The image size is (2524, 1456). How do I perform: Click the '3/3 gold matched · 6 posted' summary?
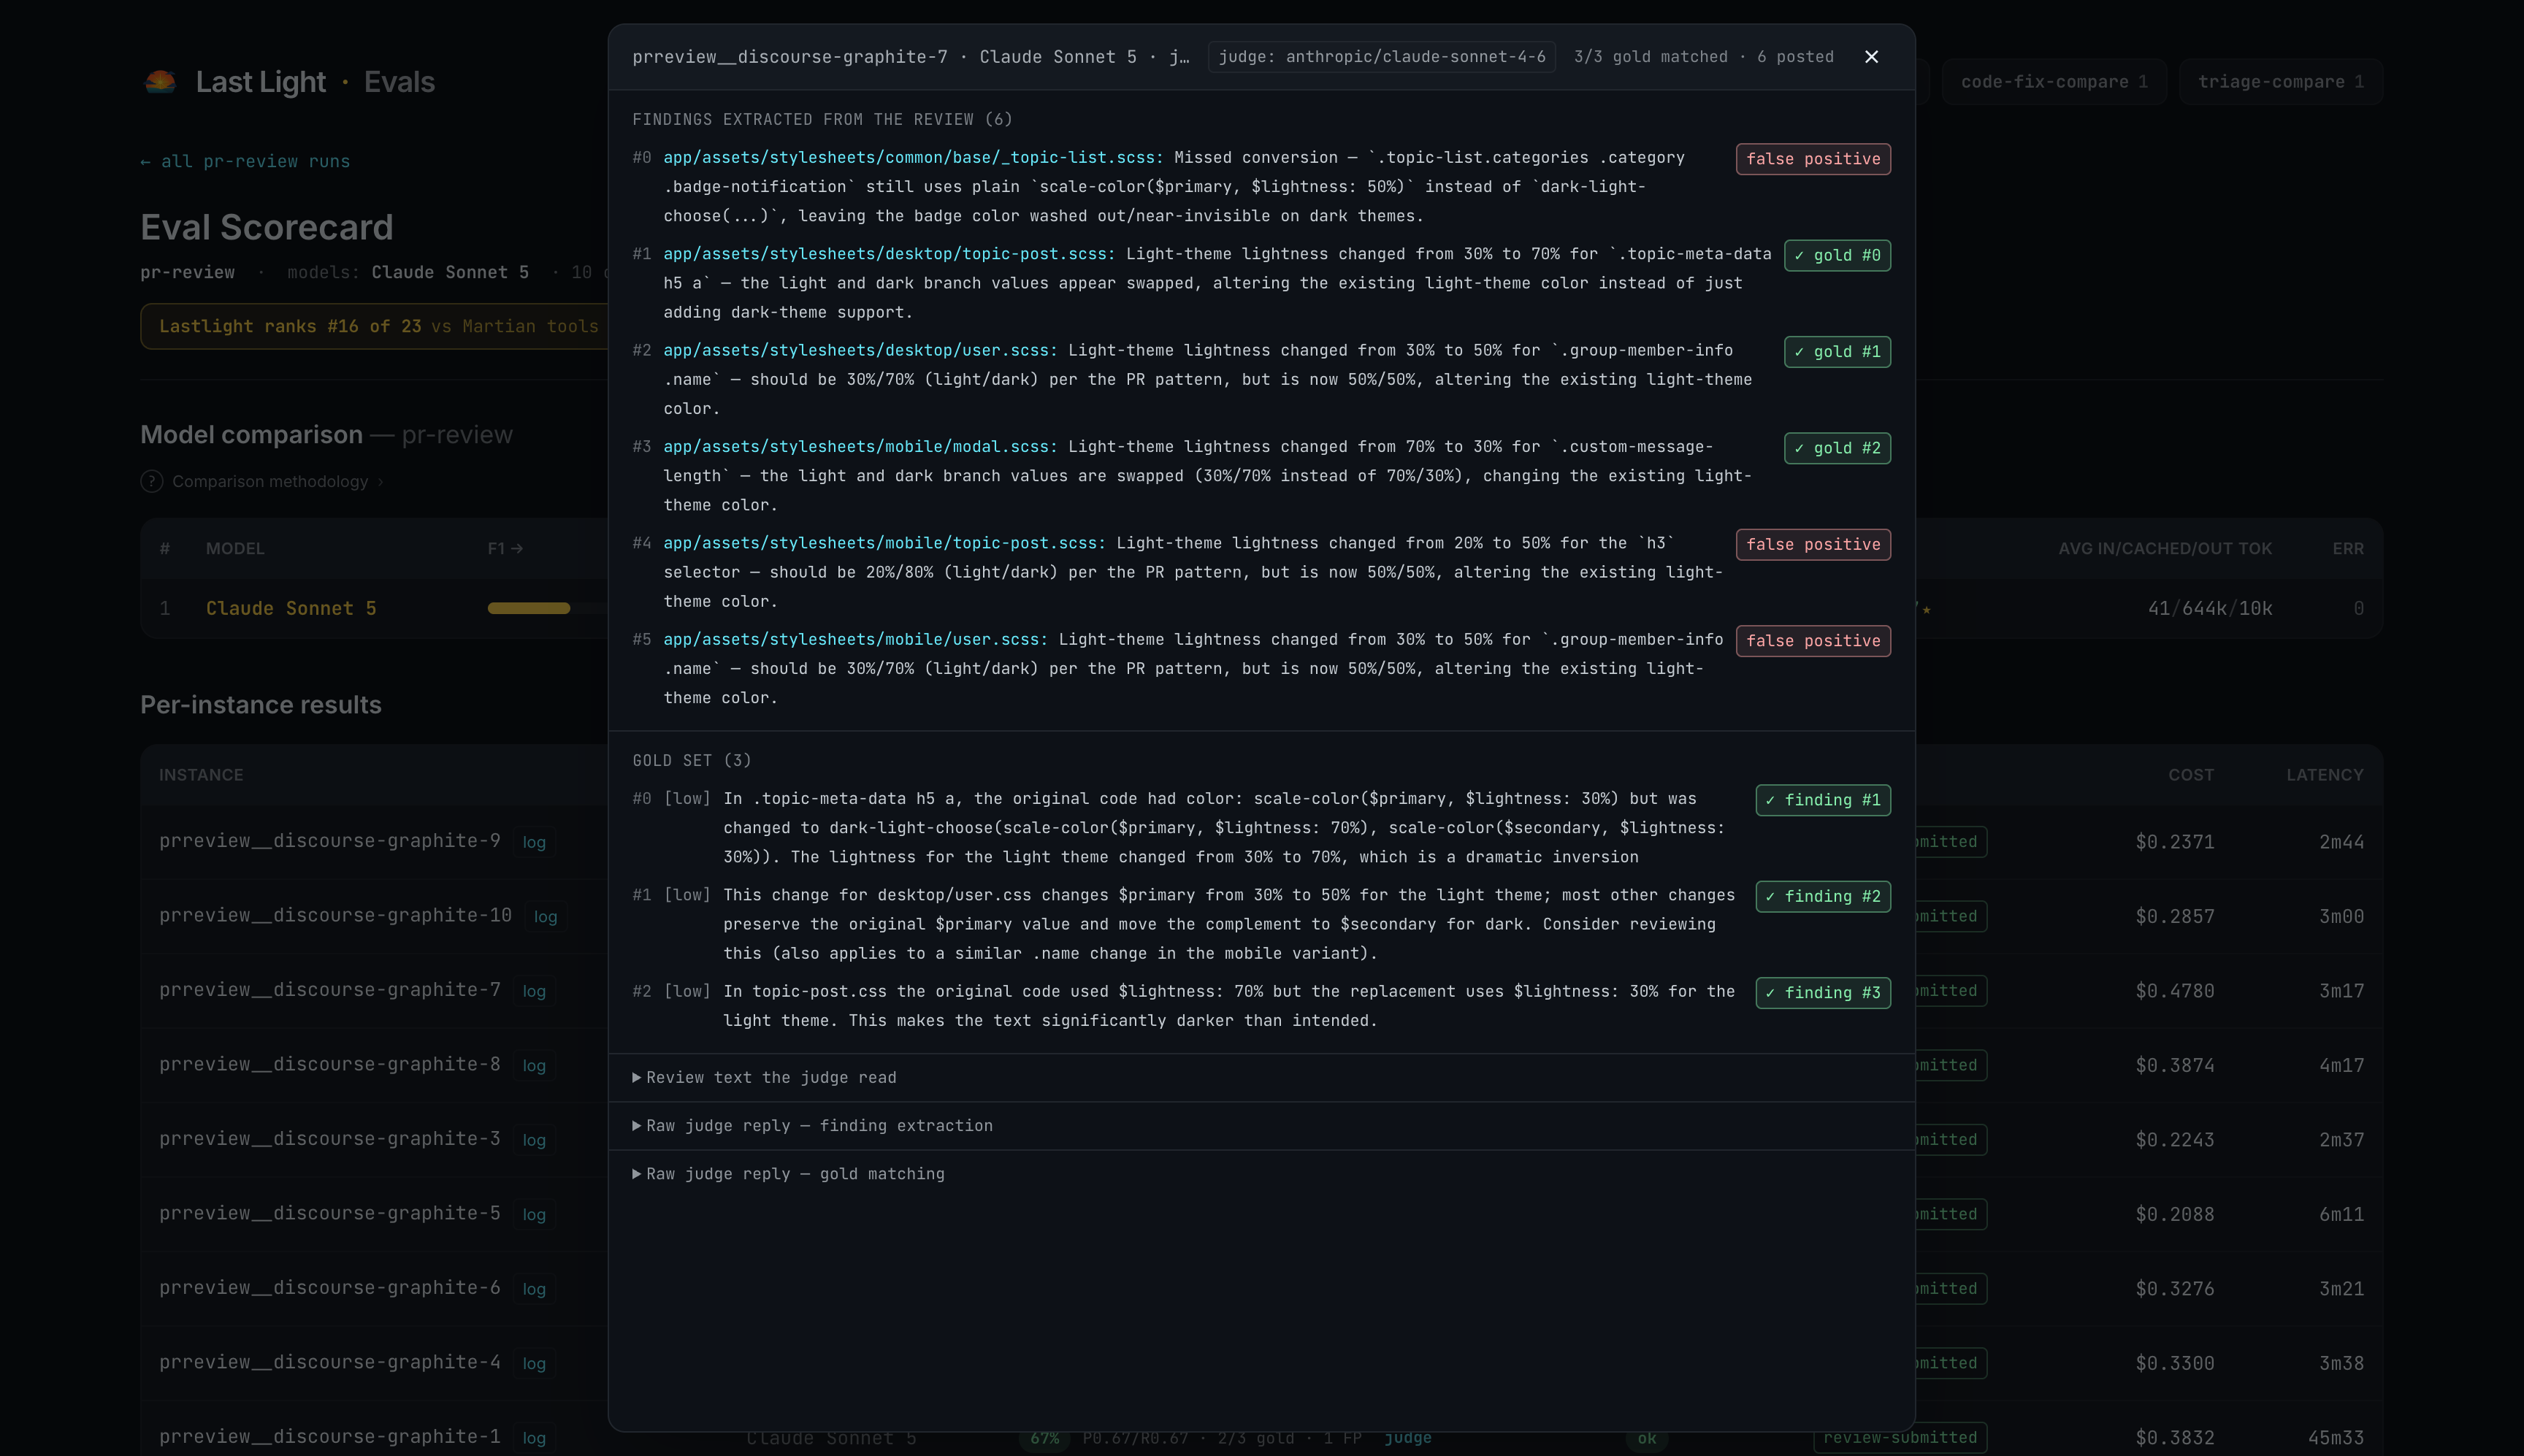pos(1703,57)
